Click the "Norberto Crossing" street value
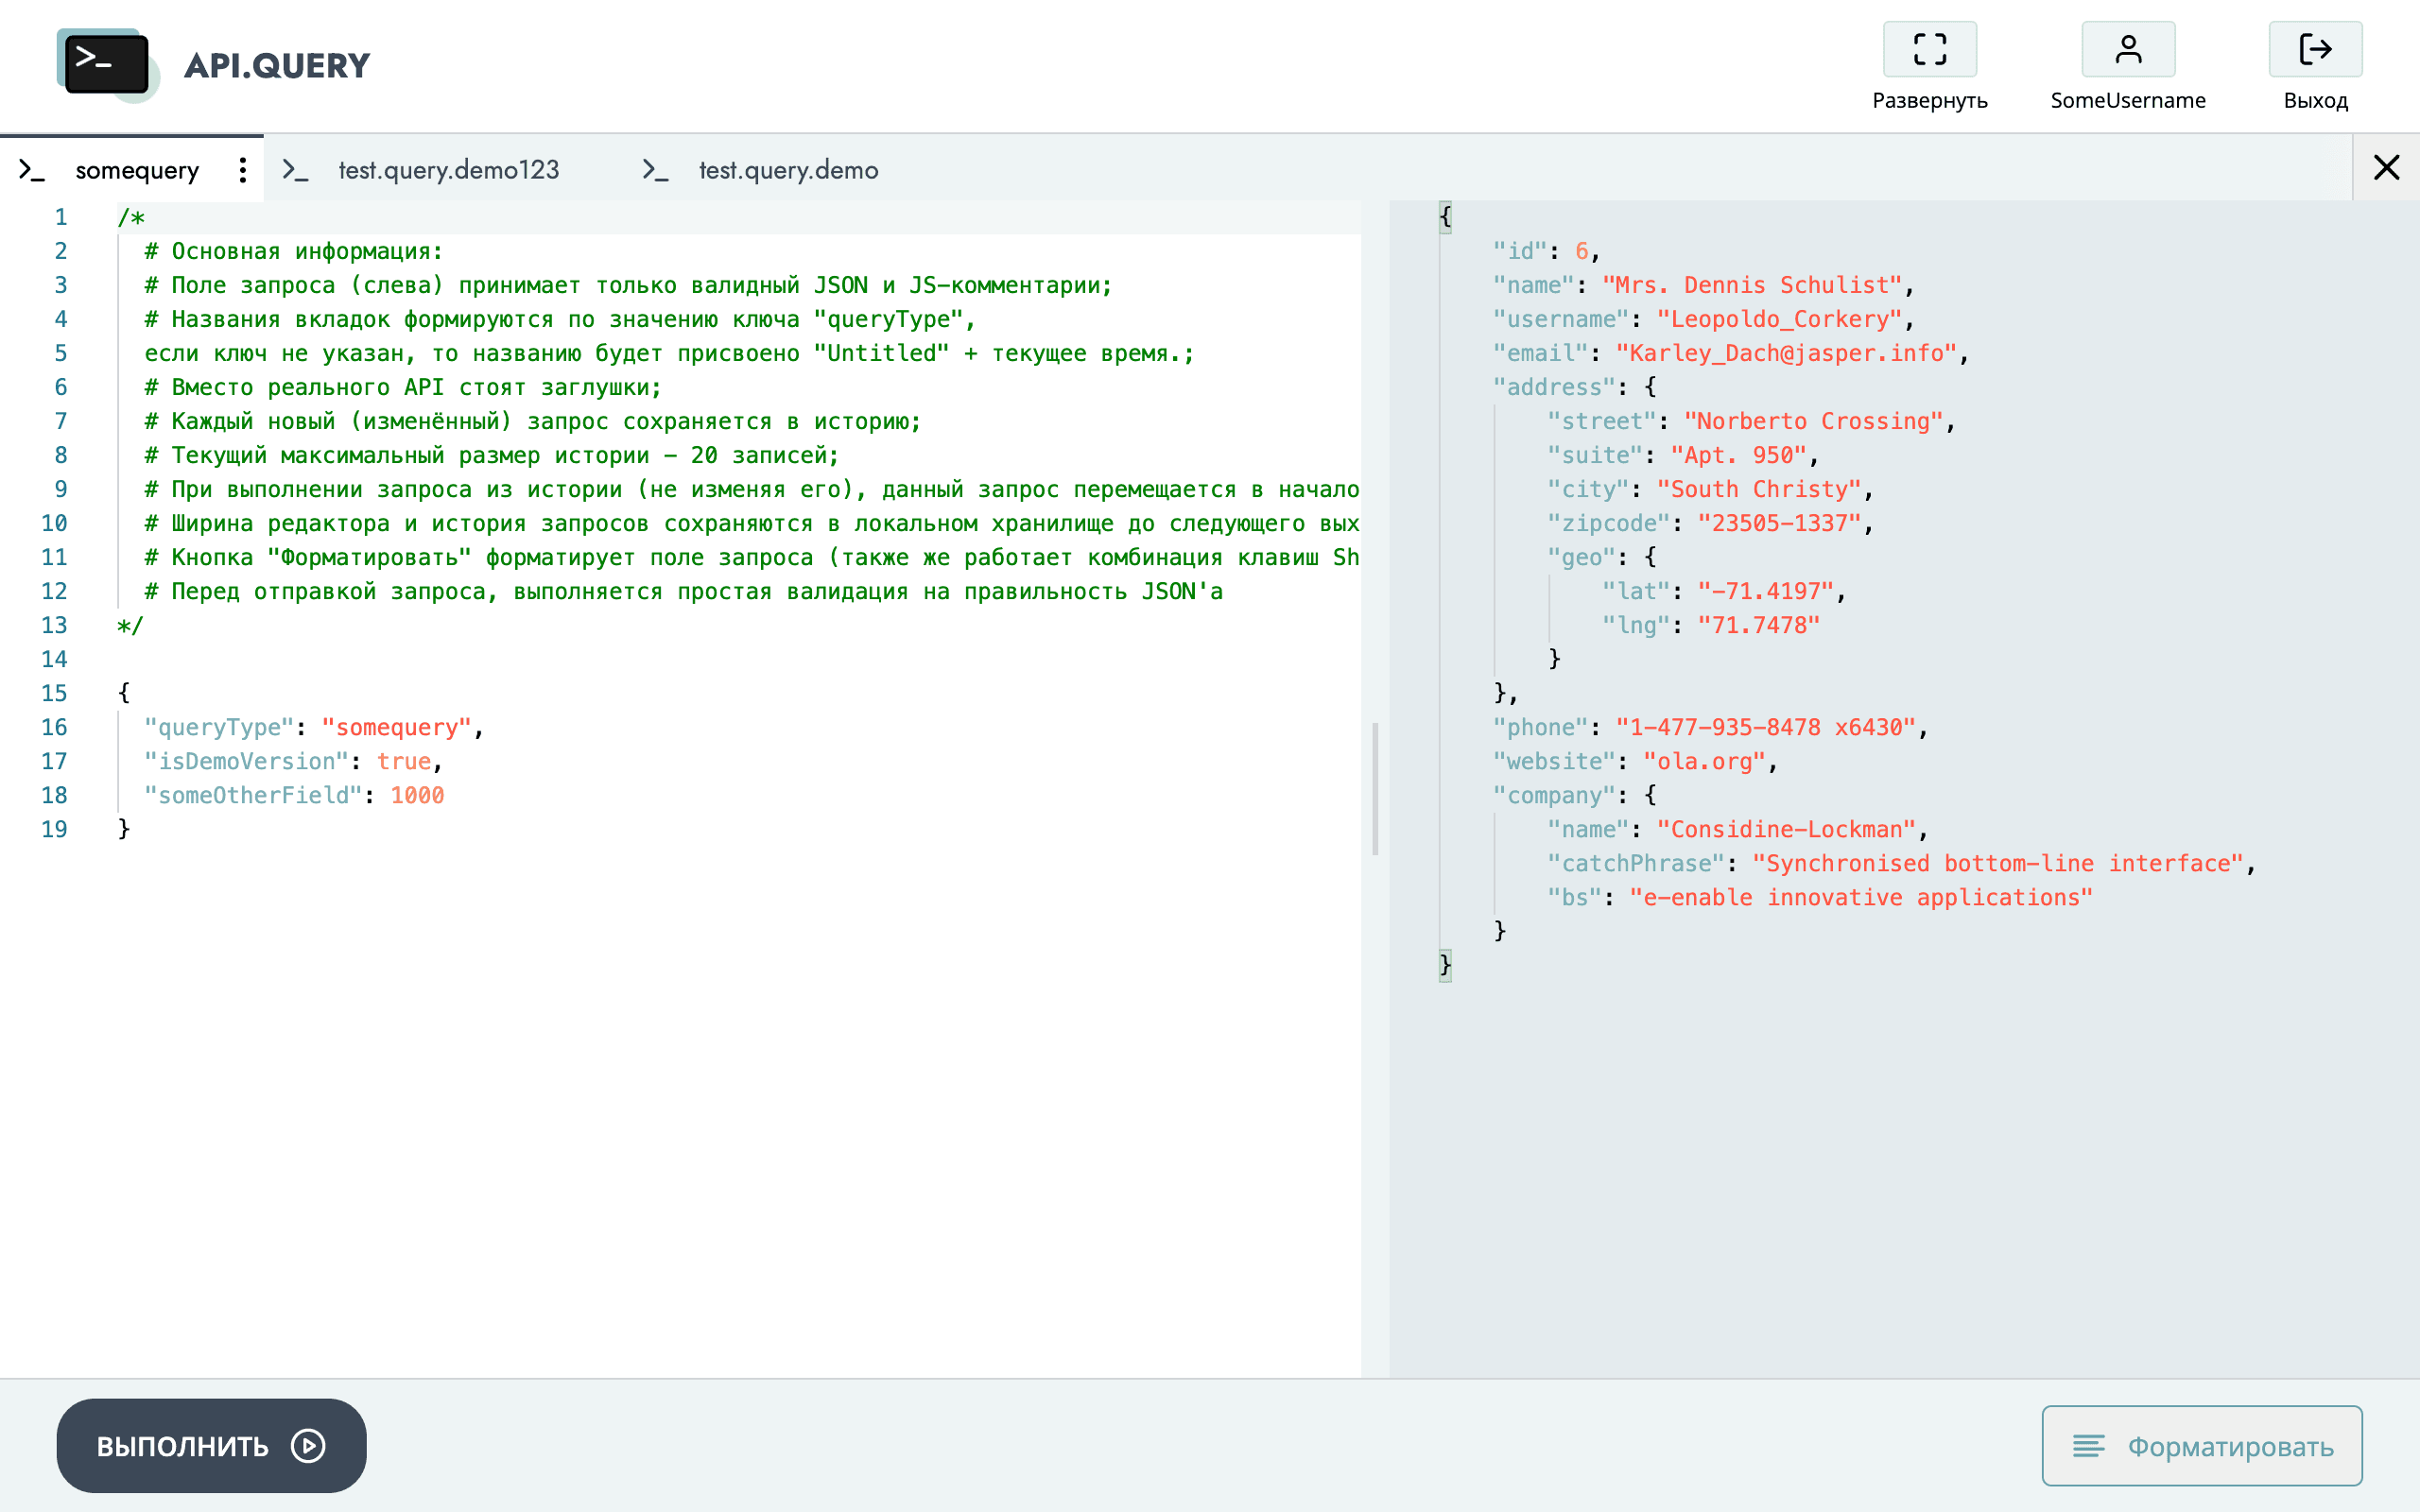Viewport: 2420px width, 1512px height. pos(1812,421)
